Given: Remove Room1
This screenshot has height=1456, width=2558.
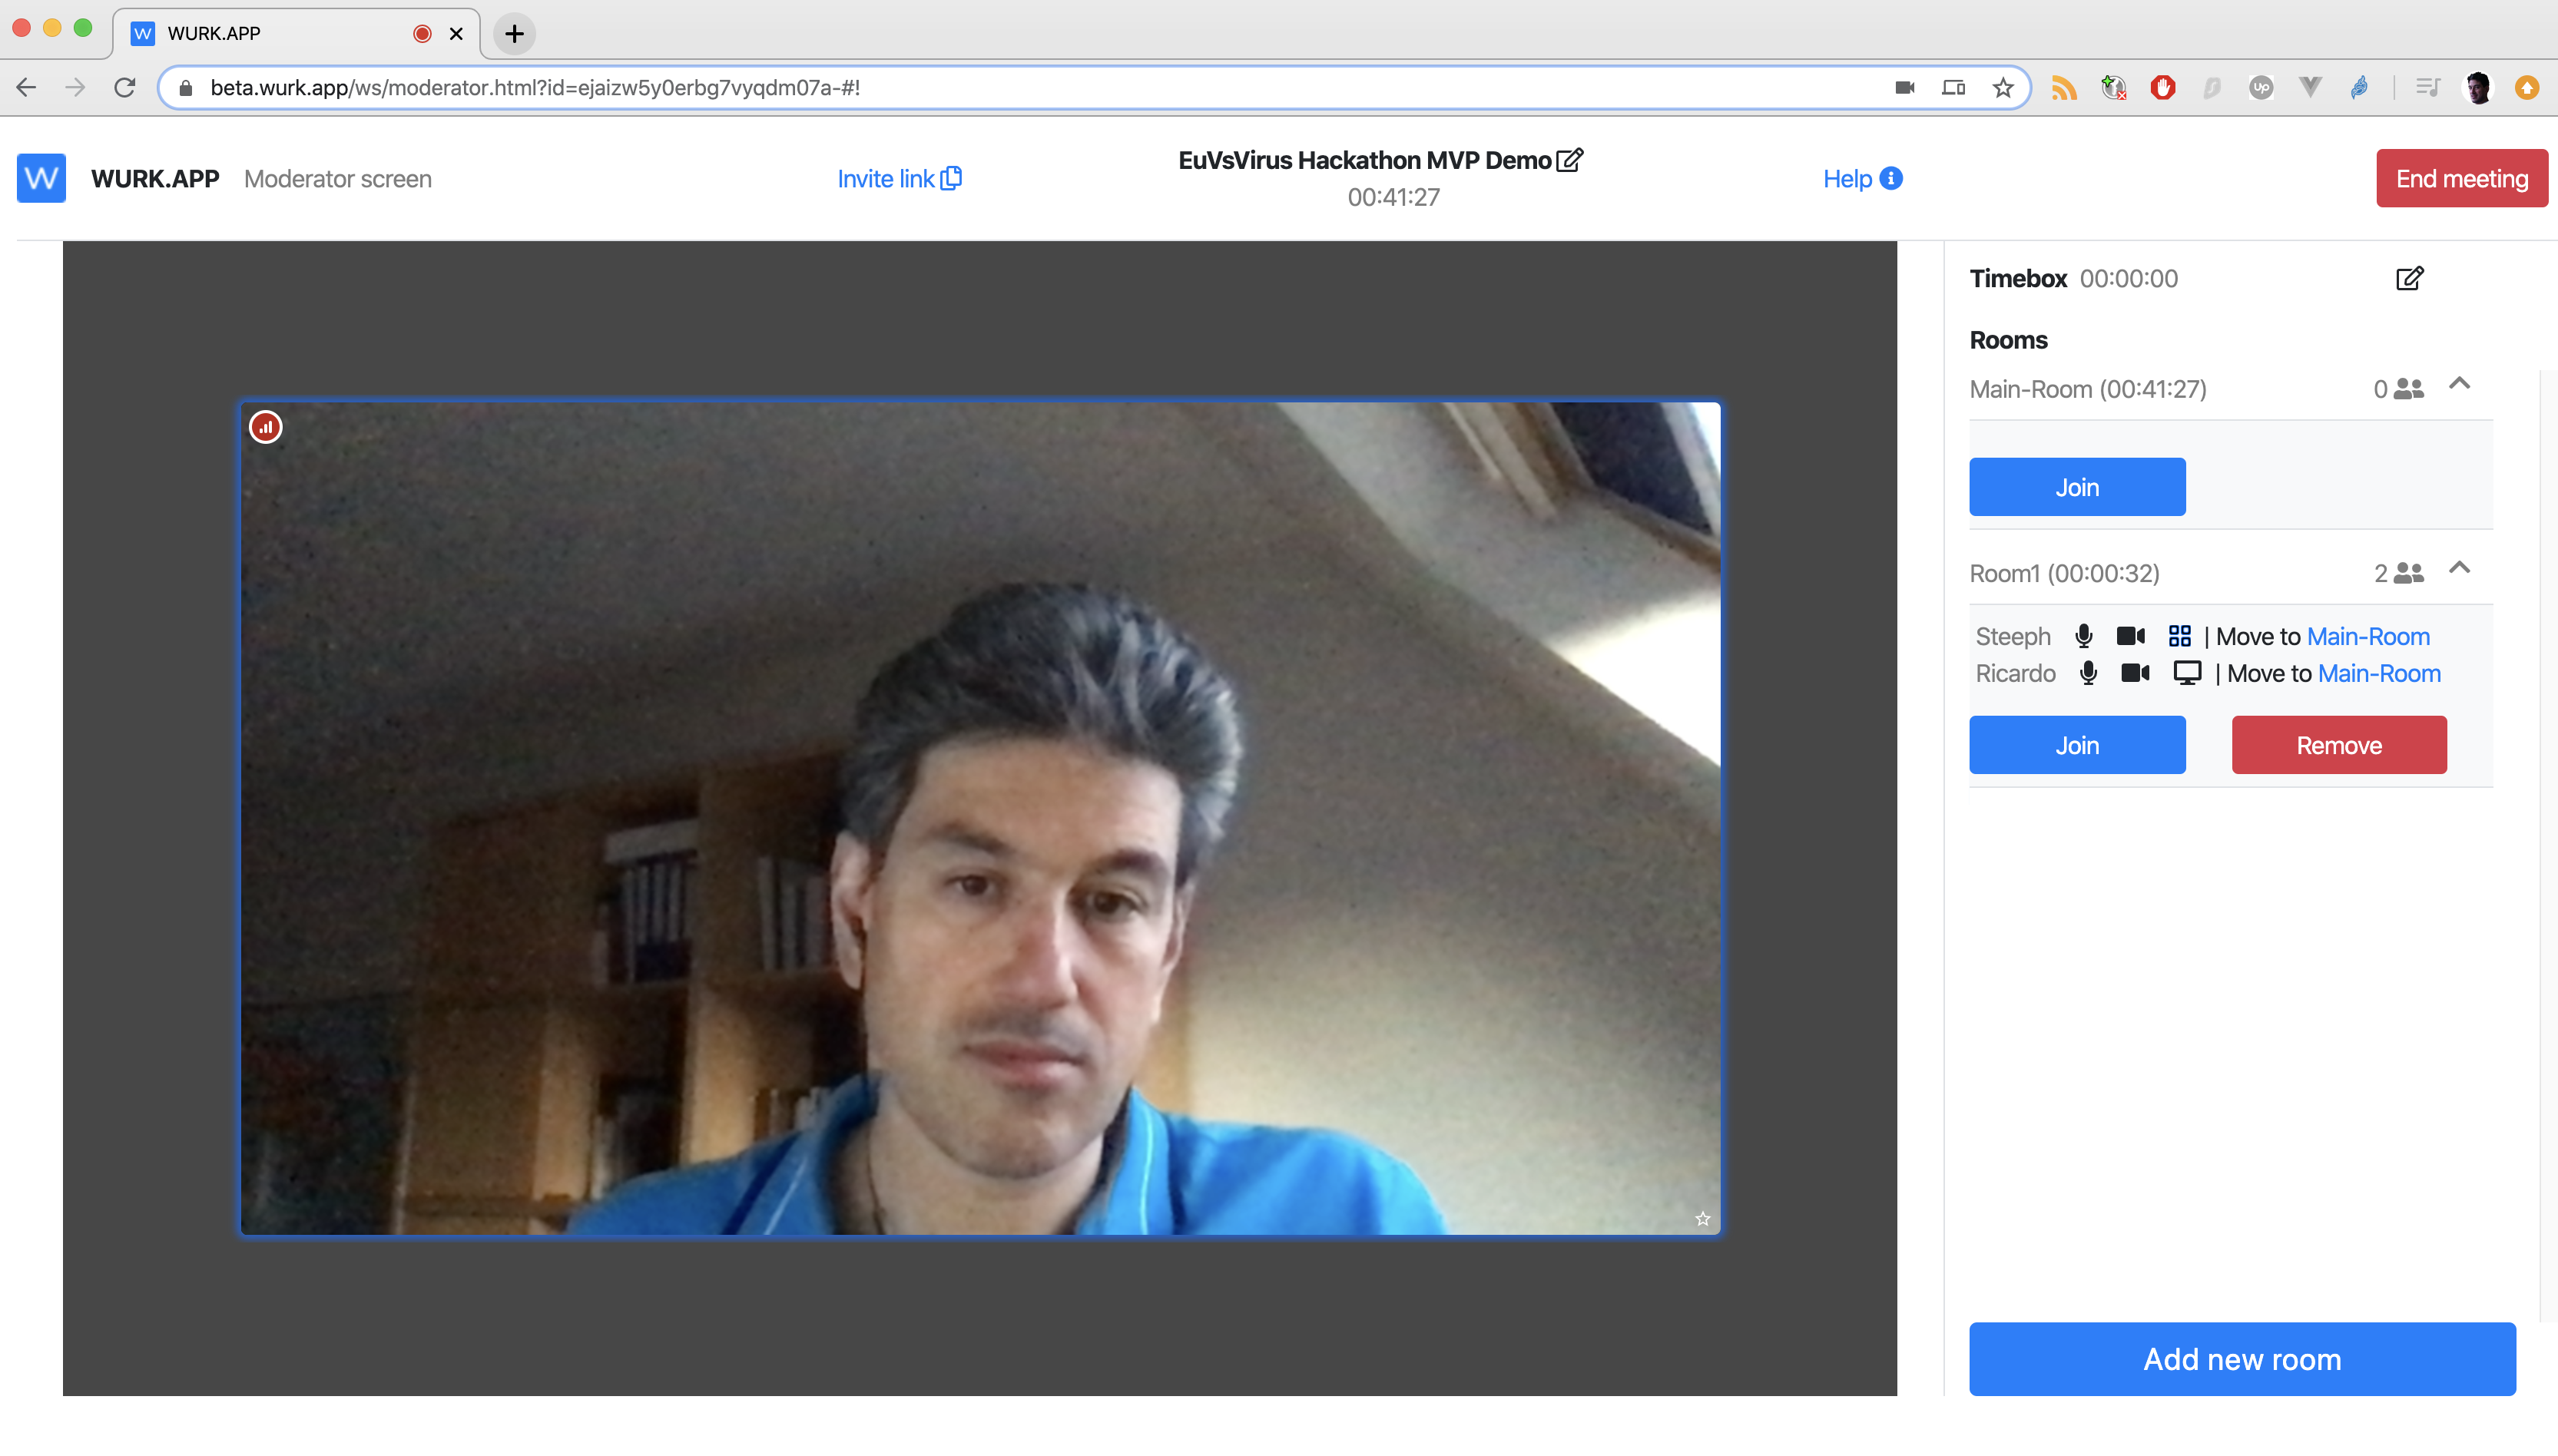Looking at the screenshot, I should tap(2338, 745).
